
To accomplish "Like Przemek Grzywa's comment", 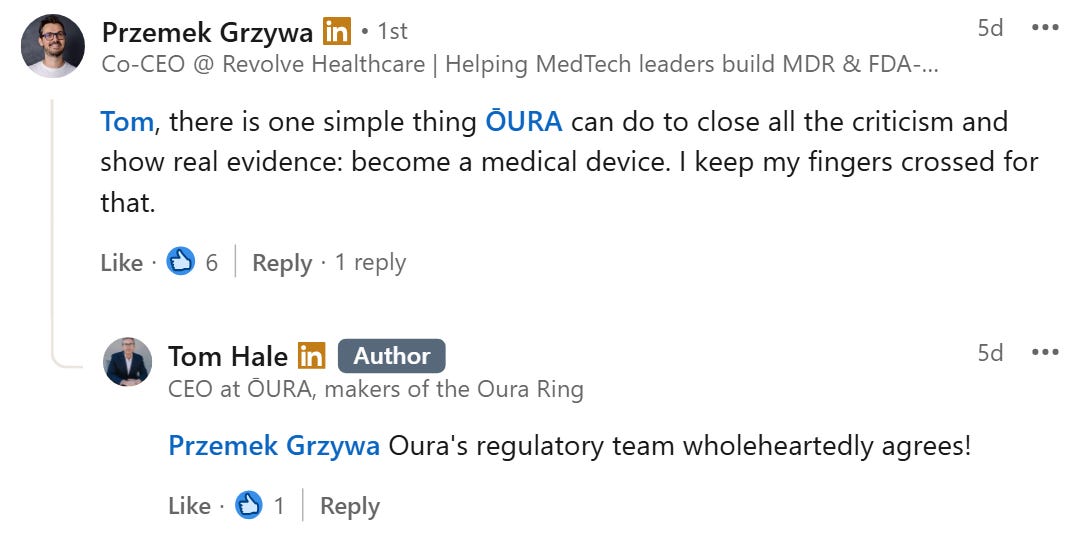I will click(121, 263).
